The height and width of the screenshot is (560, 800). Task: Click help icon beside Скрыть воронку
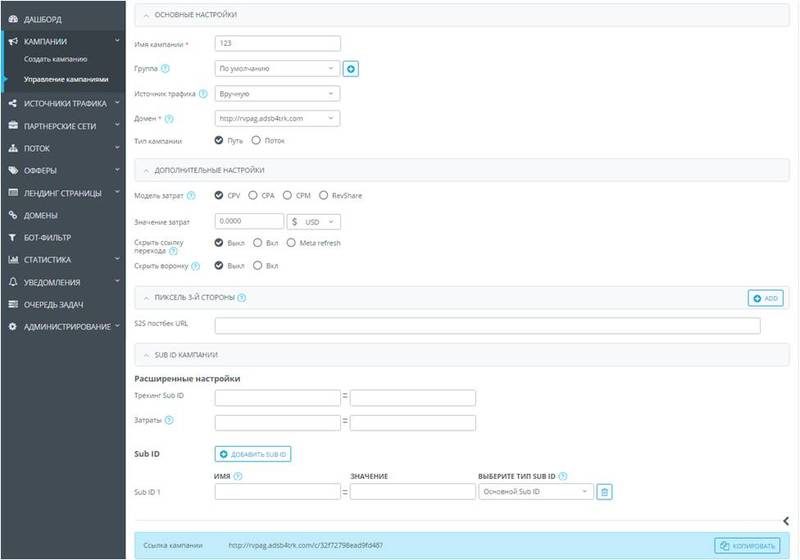point(195,266)
